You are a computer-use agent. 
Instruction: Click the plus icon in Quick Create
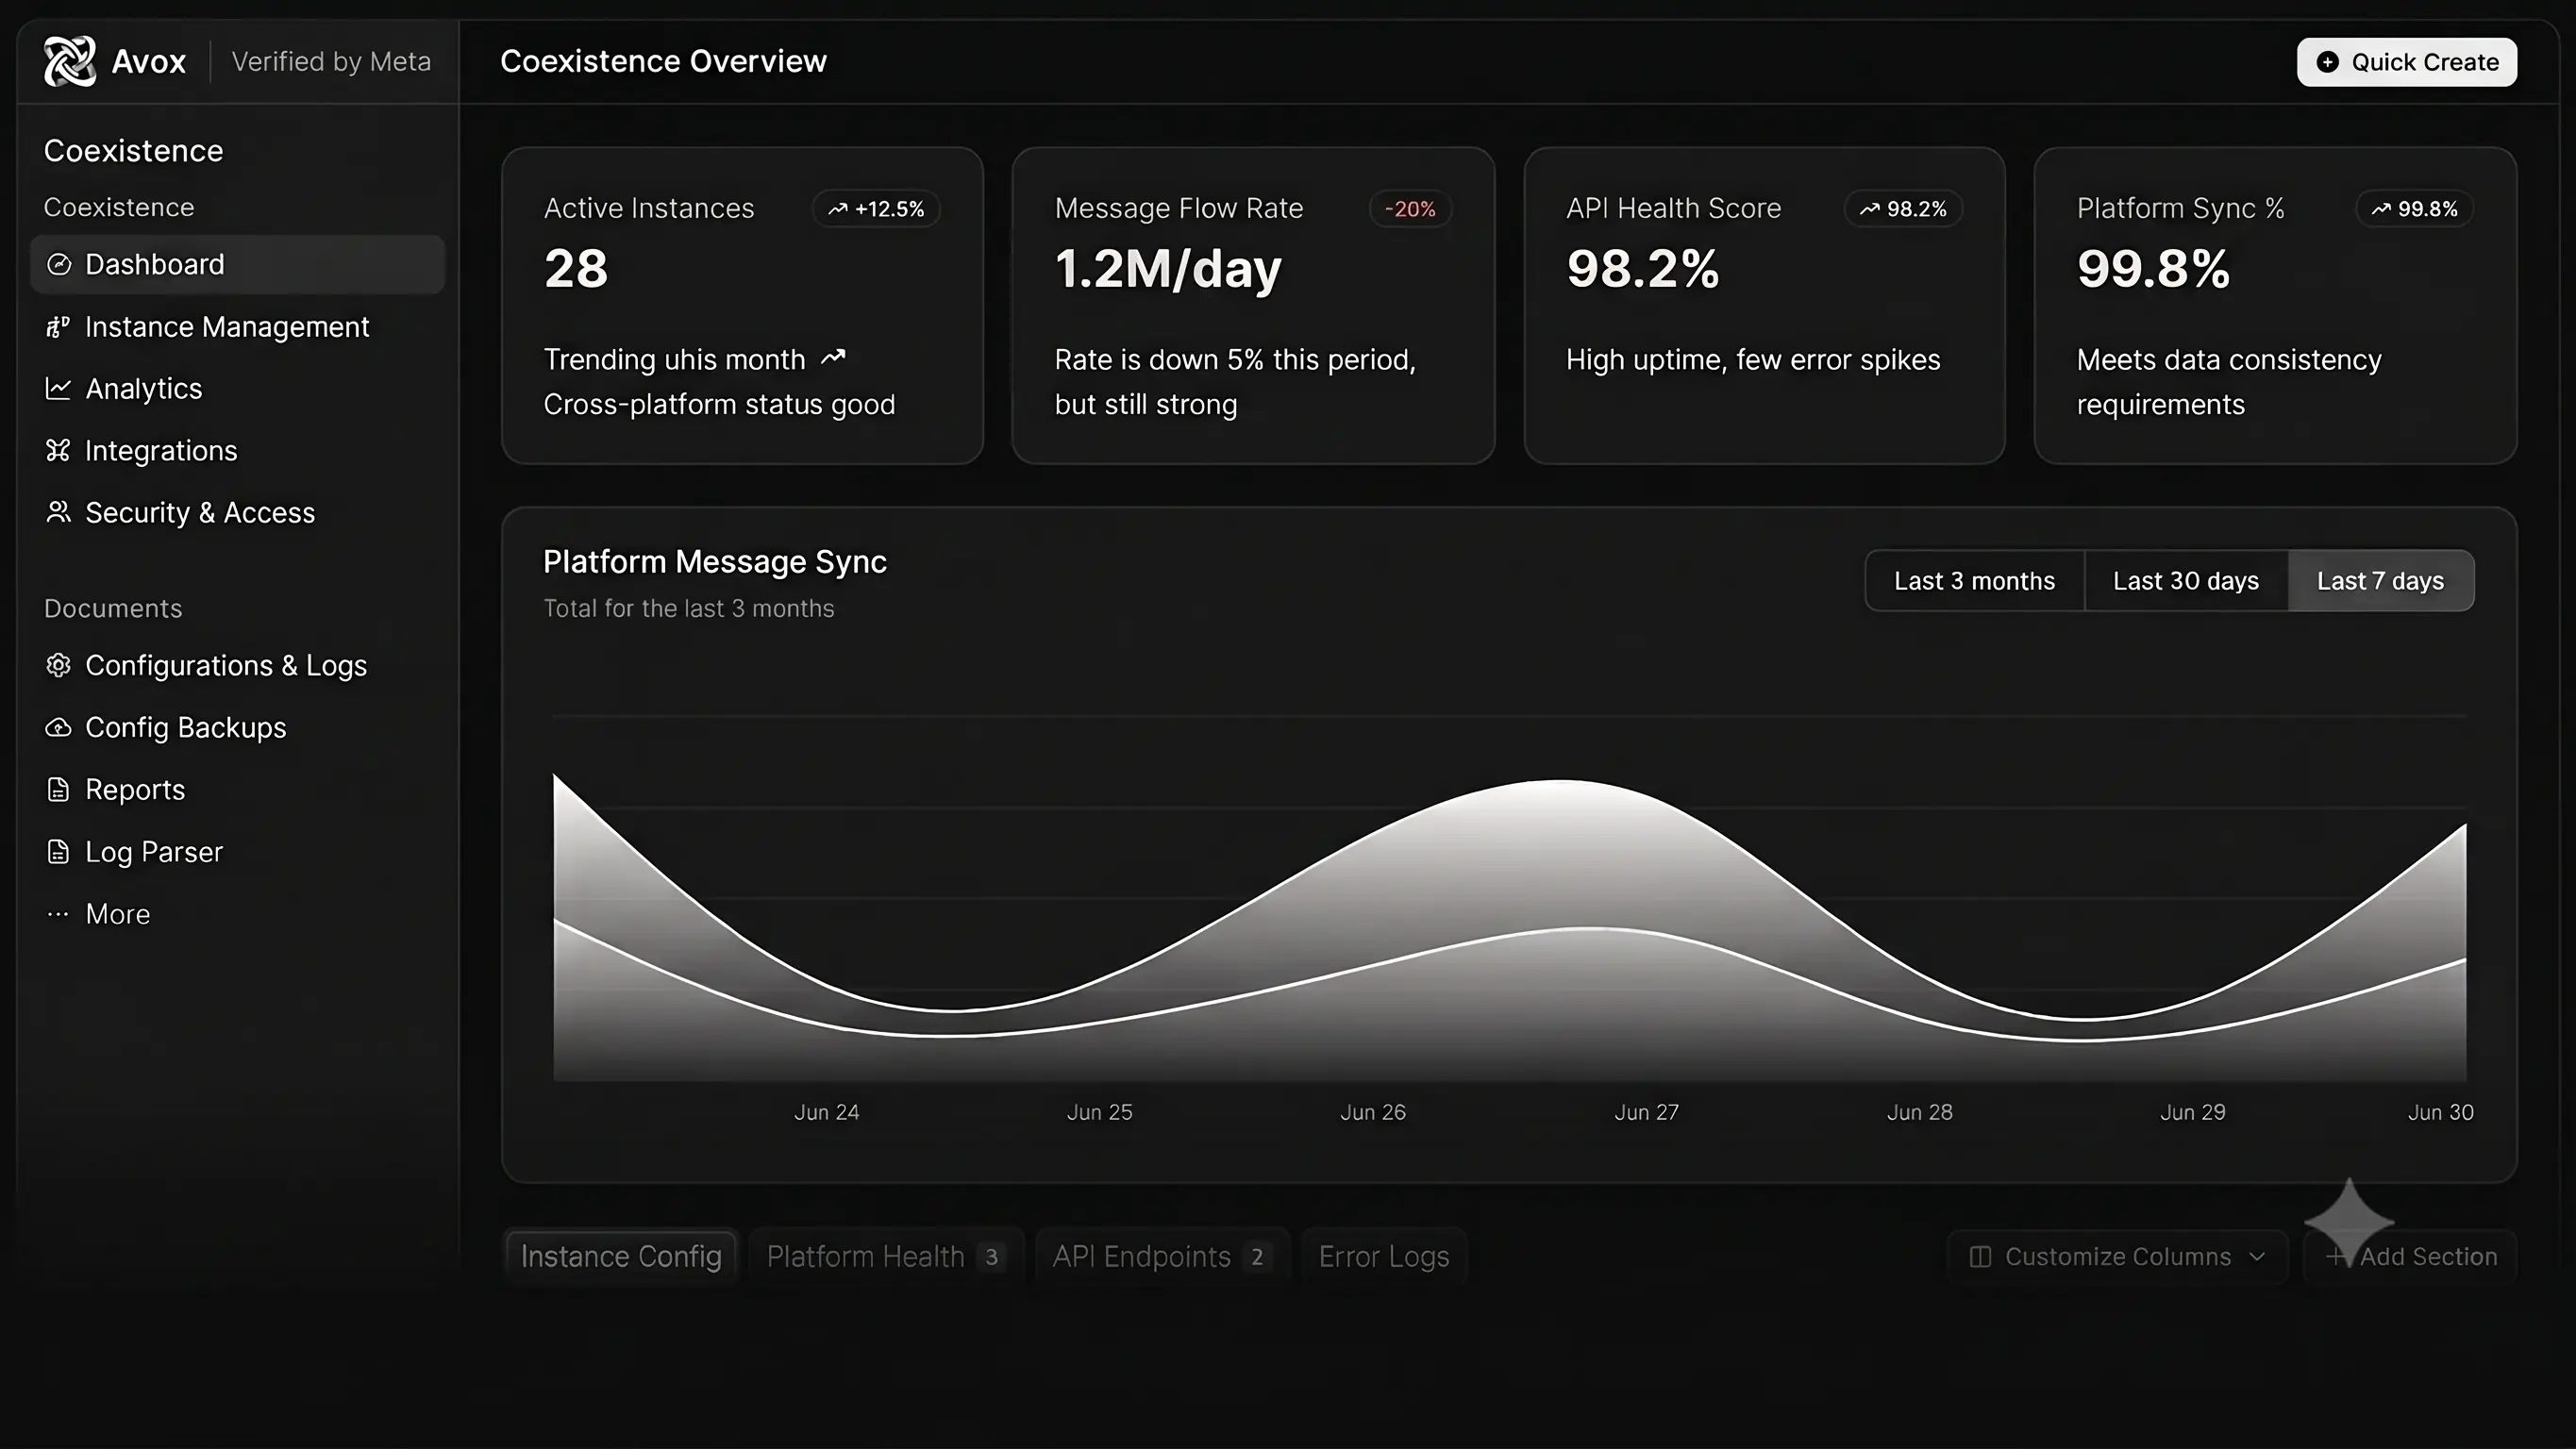[2328, 62]
